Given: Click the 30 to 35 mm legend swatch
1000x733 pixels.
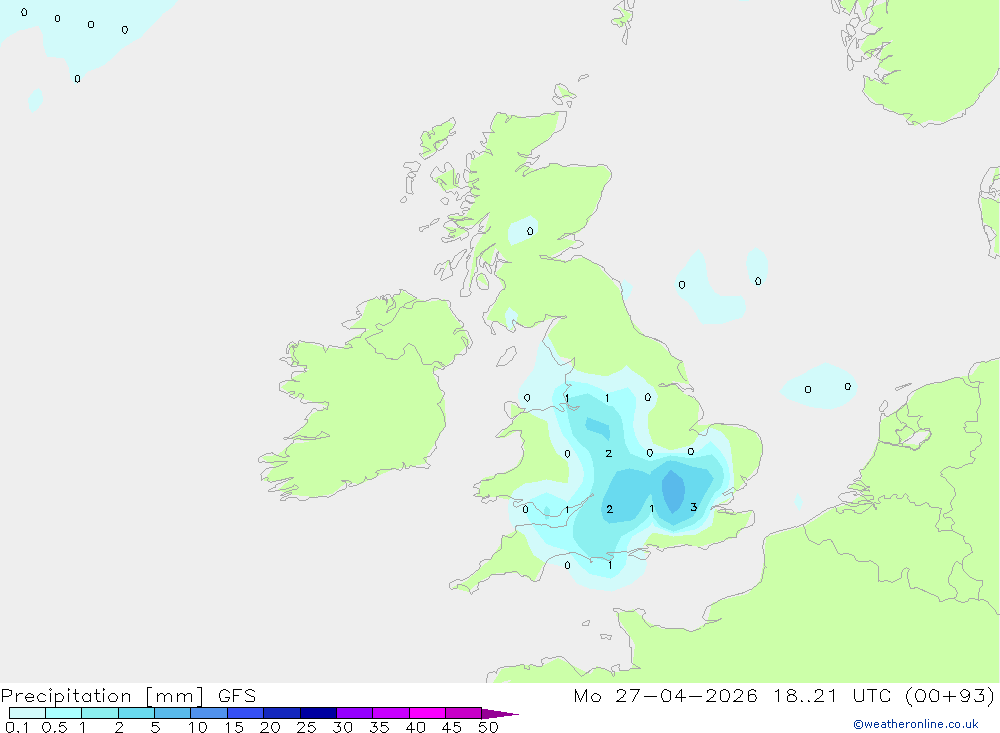Looking at the screenshot, I should pos(355,713).
